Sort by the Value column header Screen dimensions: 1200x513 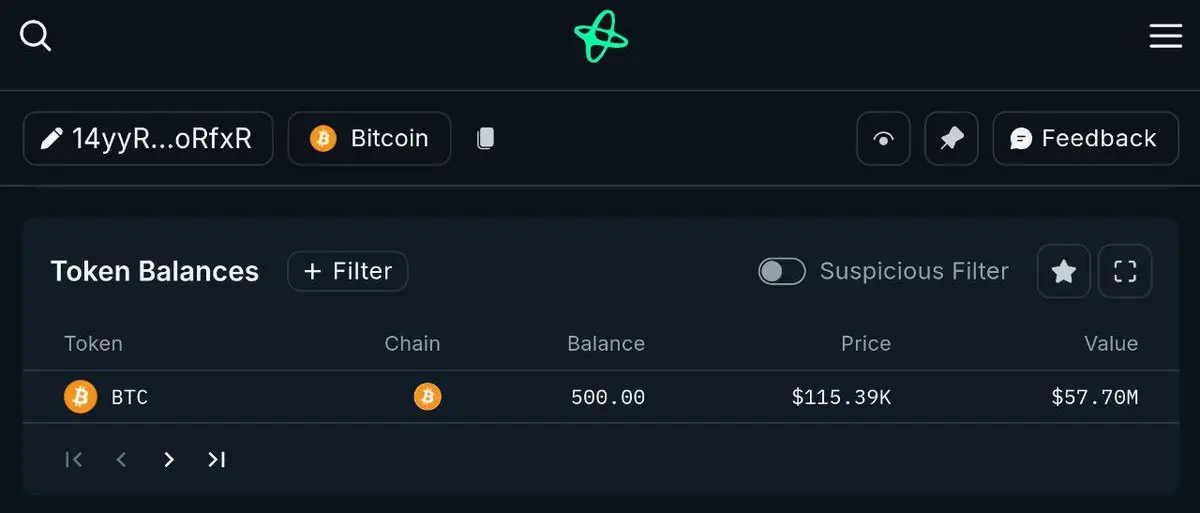(x=1111, y=344)
